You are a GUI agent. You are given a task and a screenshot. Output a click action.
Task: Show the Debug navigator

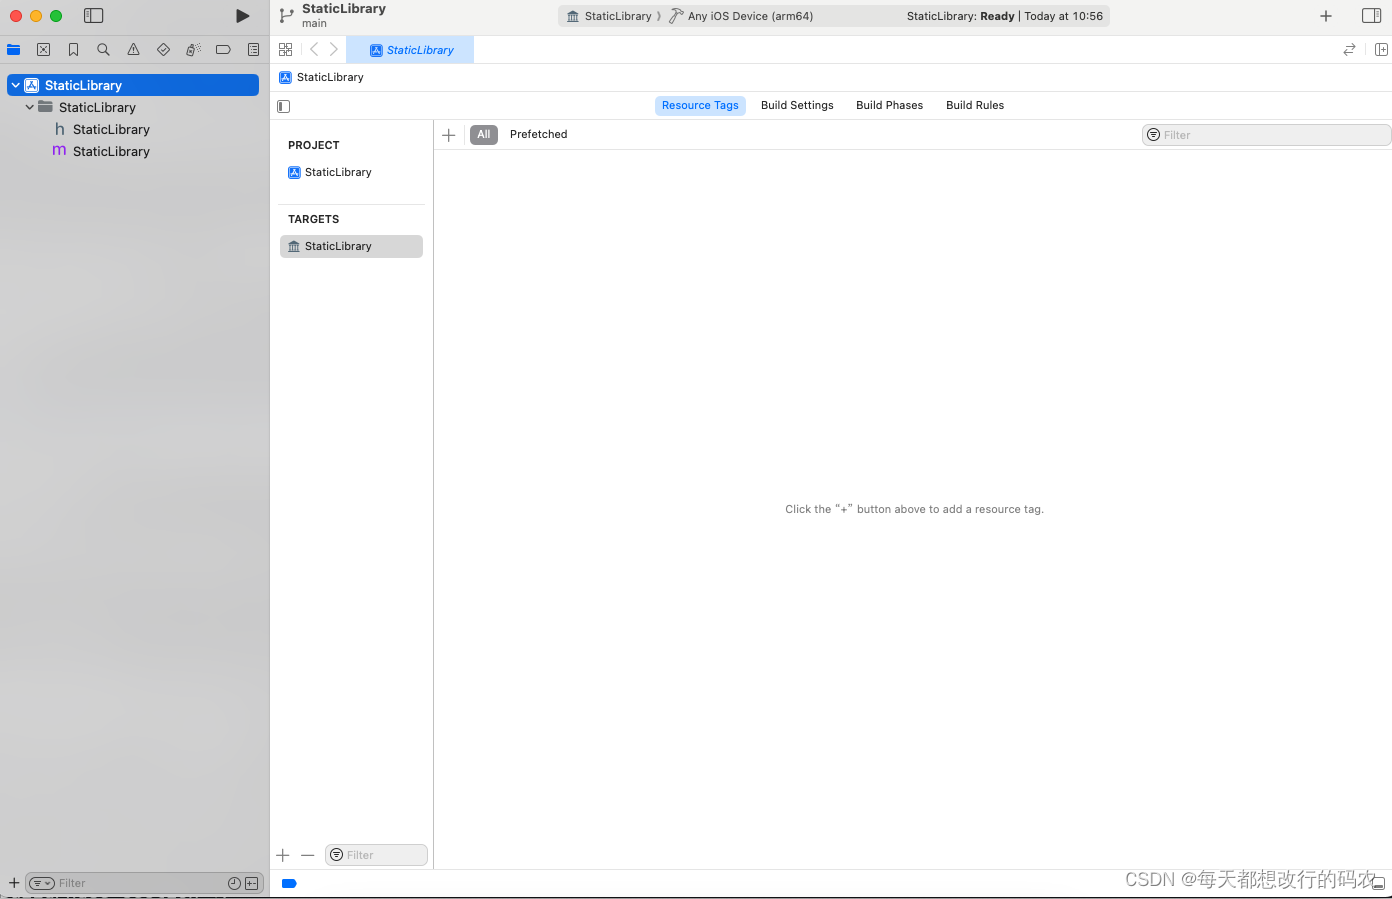(193, 49)
